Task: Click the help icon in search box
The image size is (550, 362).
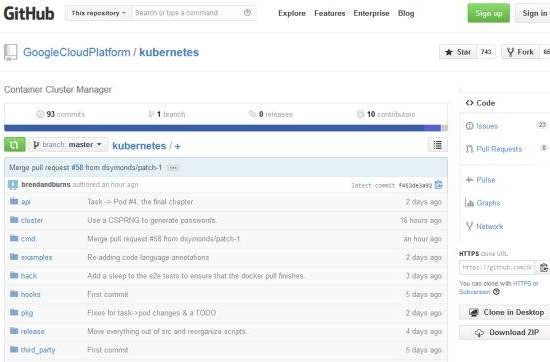Action: pos(248,13)
